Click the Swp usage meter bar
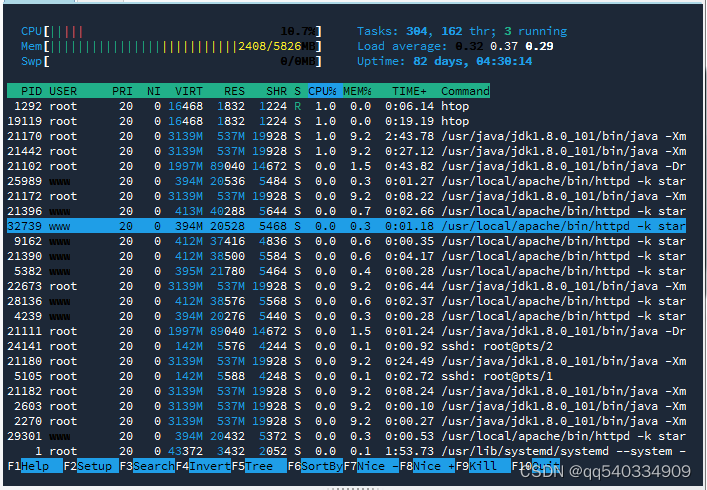This screenshot has height=490, width=707. (x=171, y=61)
